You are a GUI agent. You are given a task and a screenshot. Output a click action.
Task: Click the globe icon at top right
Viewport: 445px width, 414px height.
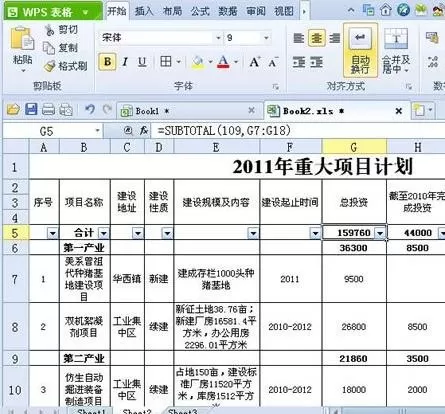tap(403, 10)
